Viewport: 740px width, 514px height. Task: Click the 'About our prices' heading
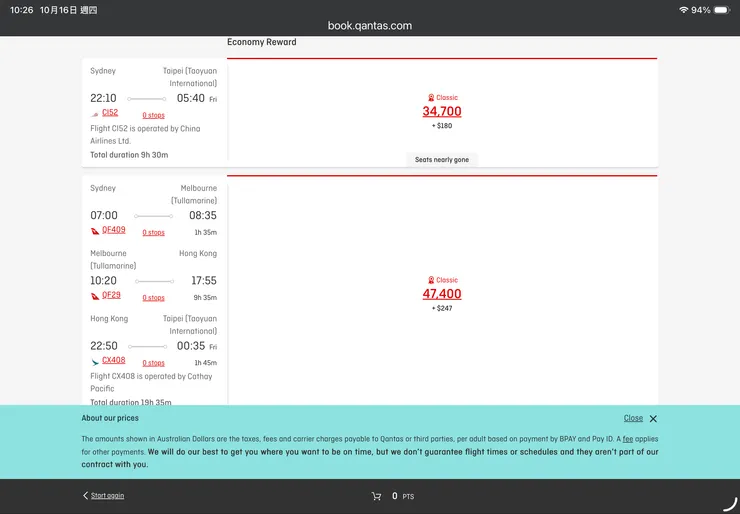point(110,418)
